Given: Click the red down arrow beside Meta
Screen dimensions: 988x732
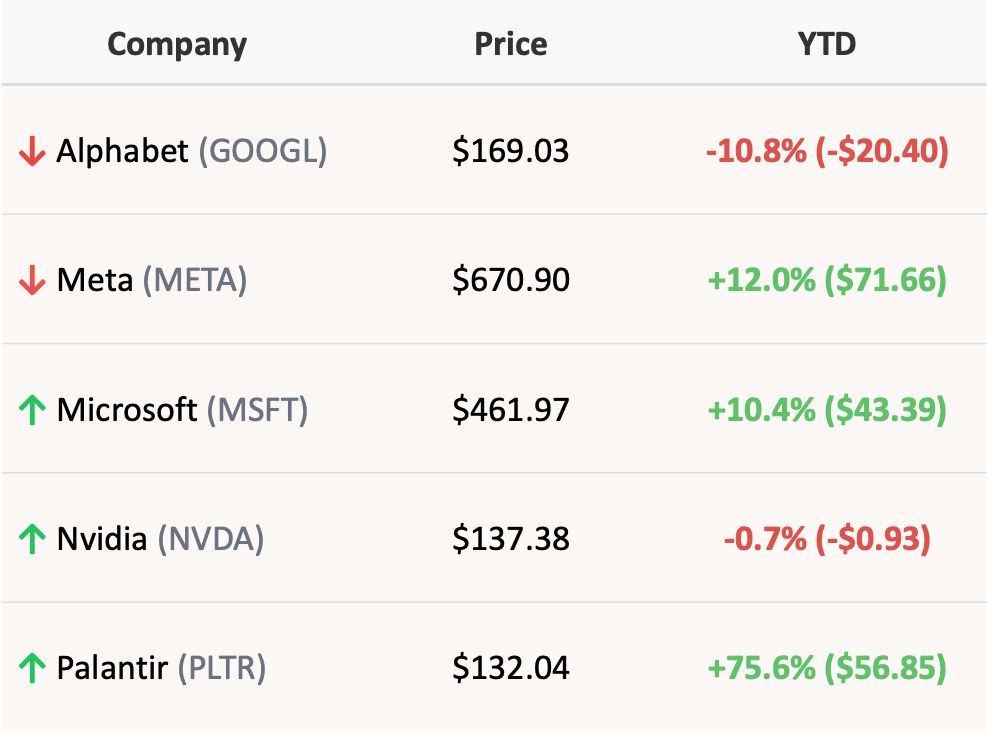Looking at the screenshot, I should pos(33,281).
